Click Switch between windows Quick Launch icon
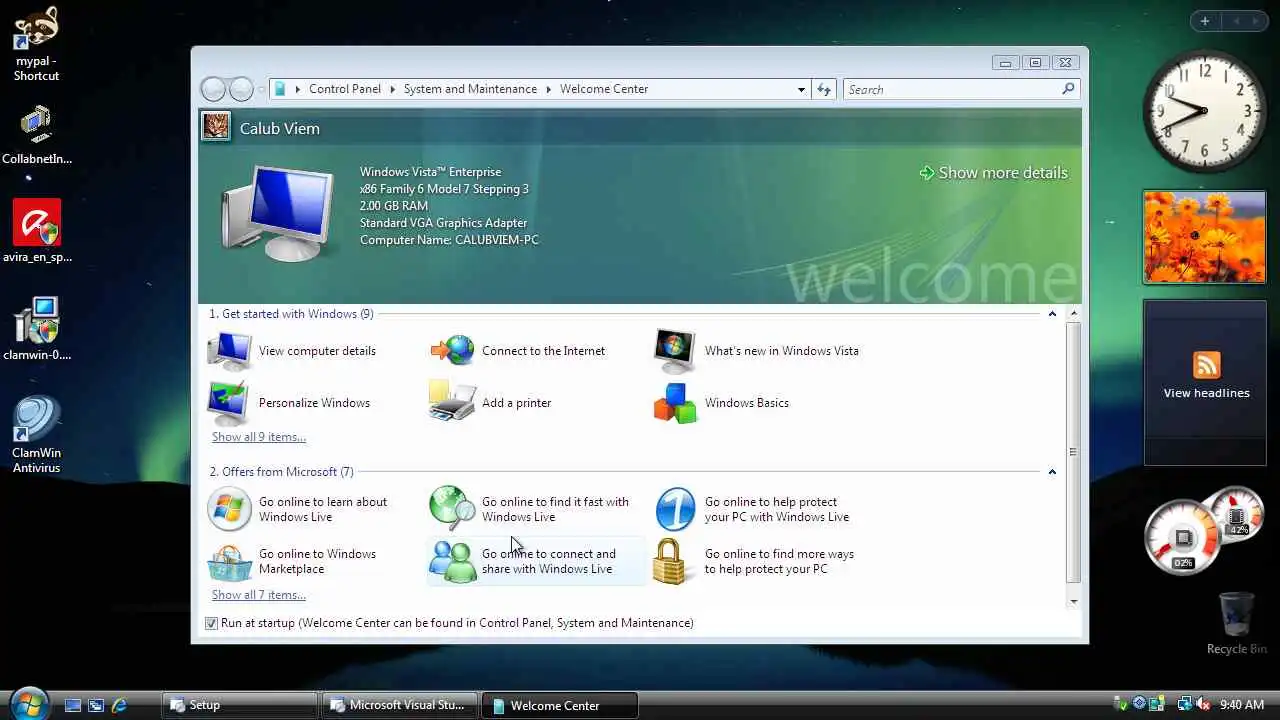1280x720 pixels. 96,705
